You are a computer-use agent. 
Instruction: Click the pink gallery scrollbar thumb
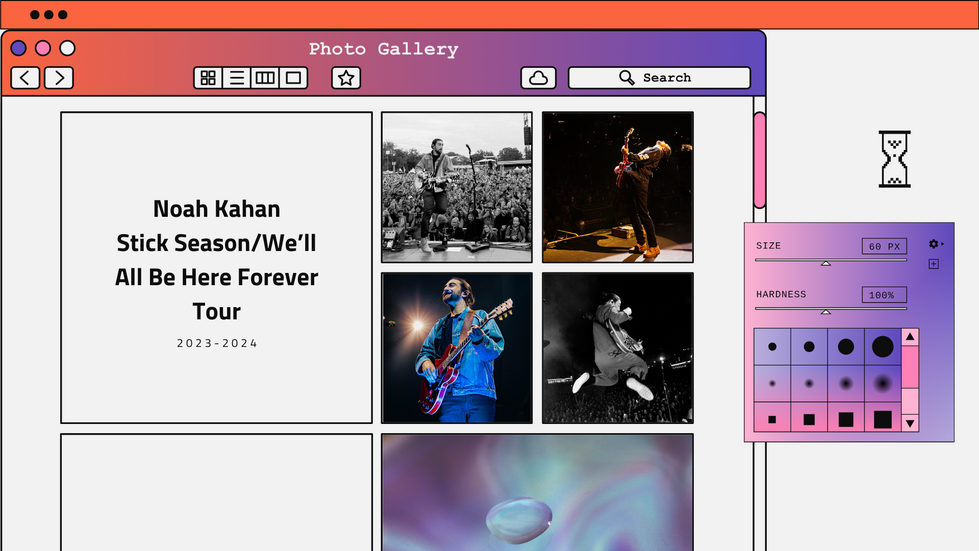coord(759,160)
